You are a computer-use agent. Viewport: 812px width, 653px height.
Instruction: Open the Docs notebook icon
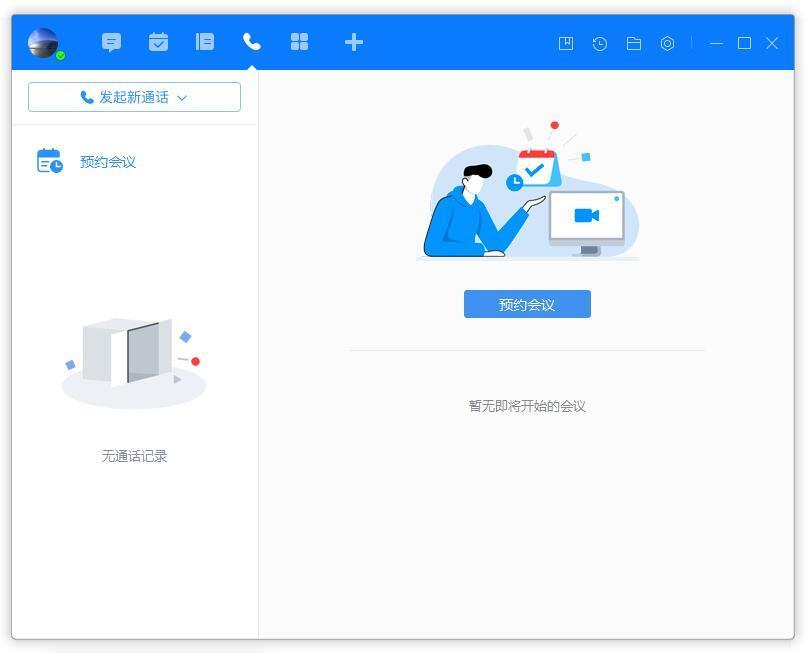pos(205,42)
